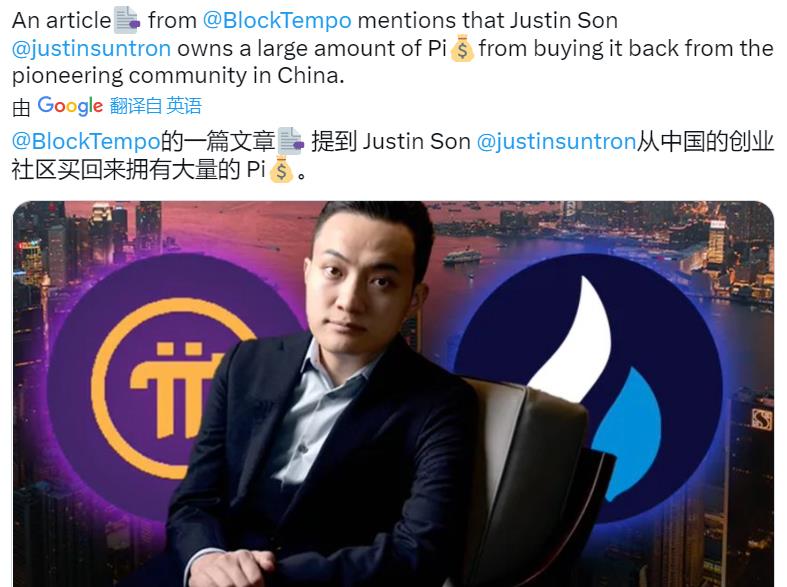Click the translated text '社区买回来拥有大量的'

click(126, 170)
